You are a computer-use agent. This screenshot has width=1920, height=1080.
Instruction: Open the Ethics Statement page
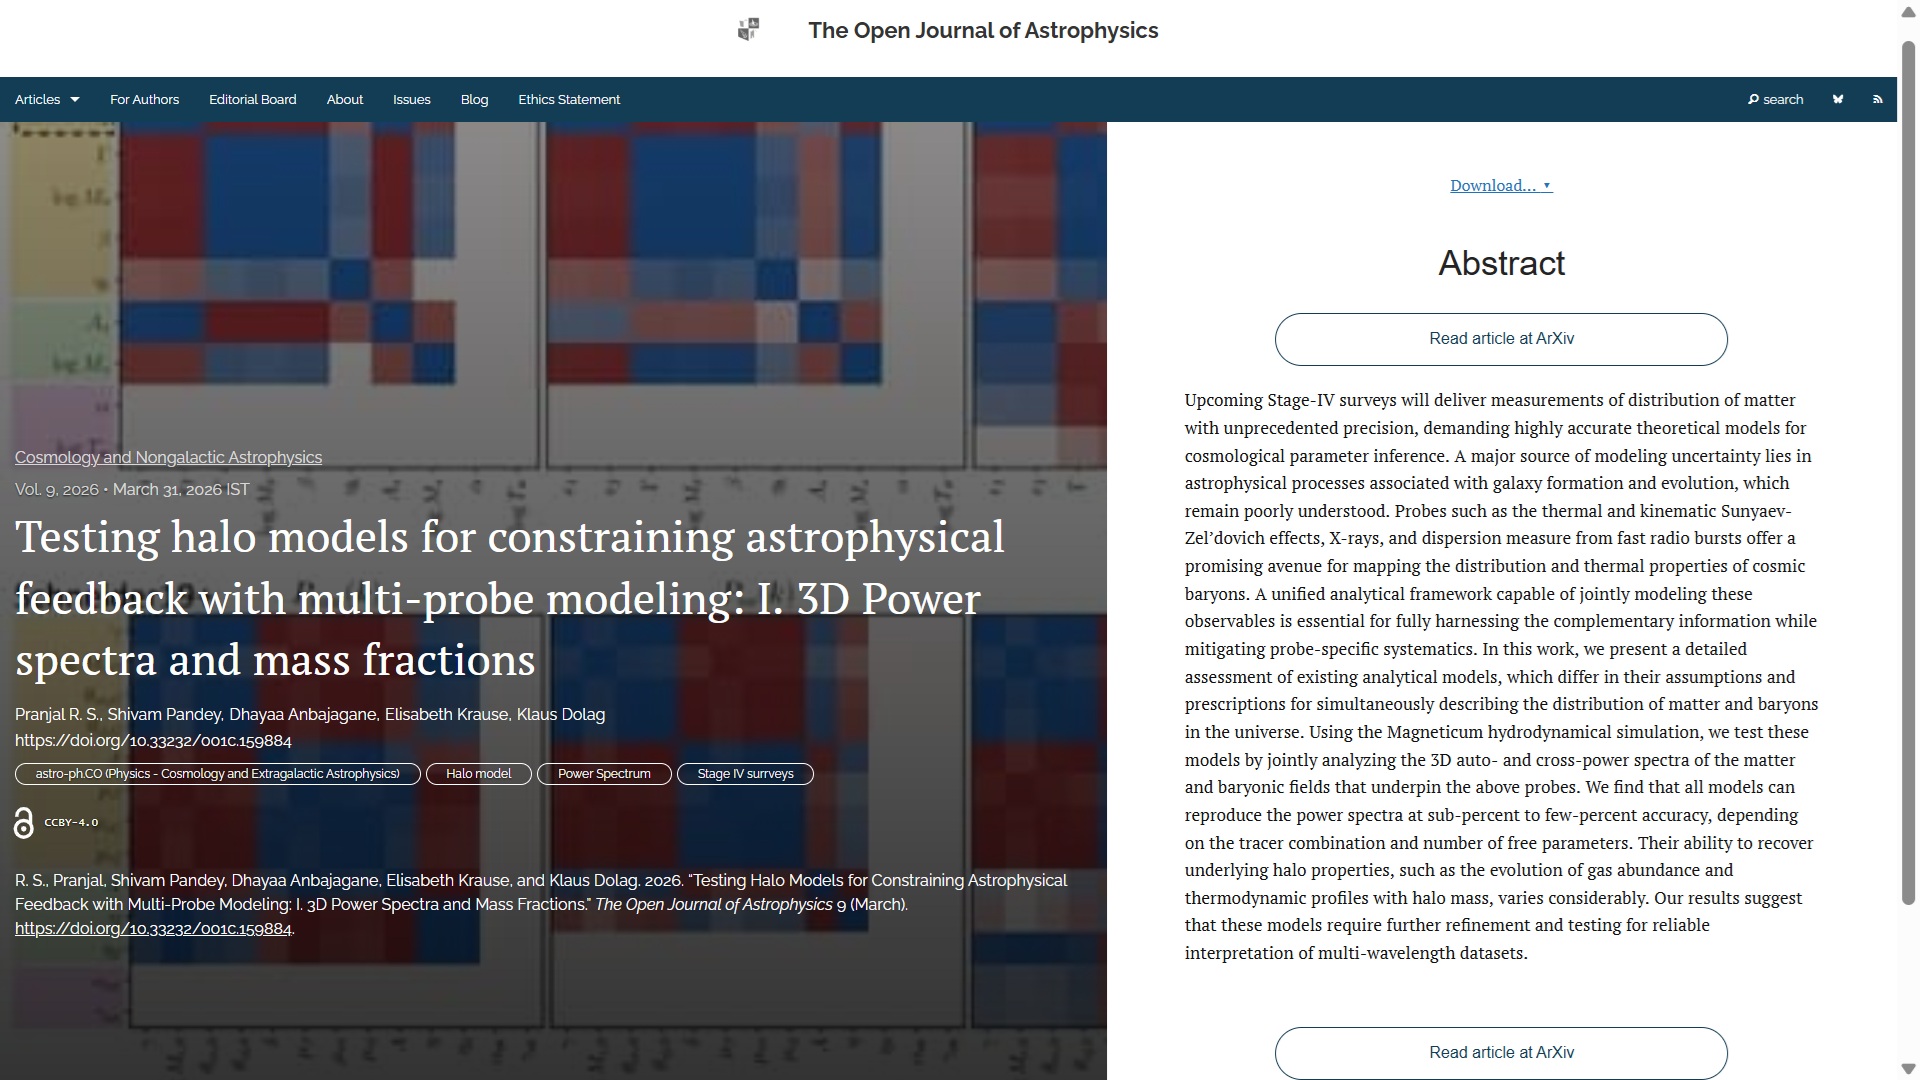[569, 100]
